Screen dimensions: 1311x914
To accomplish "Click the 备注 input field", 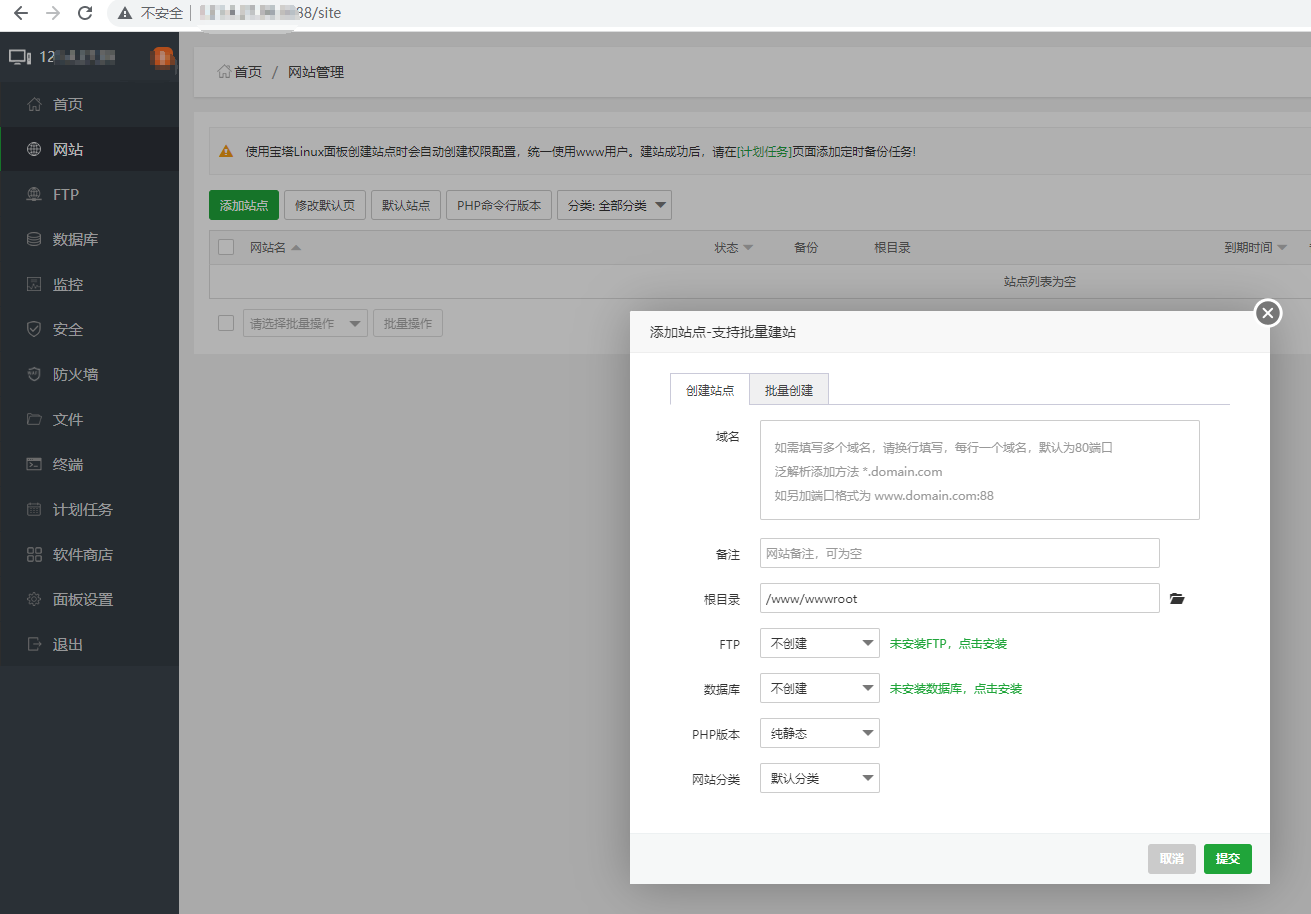I will [x=960, y=553].
